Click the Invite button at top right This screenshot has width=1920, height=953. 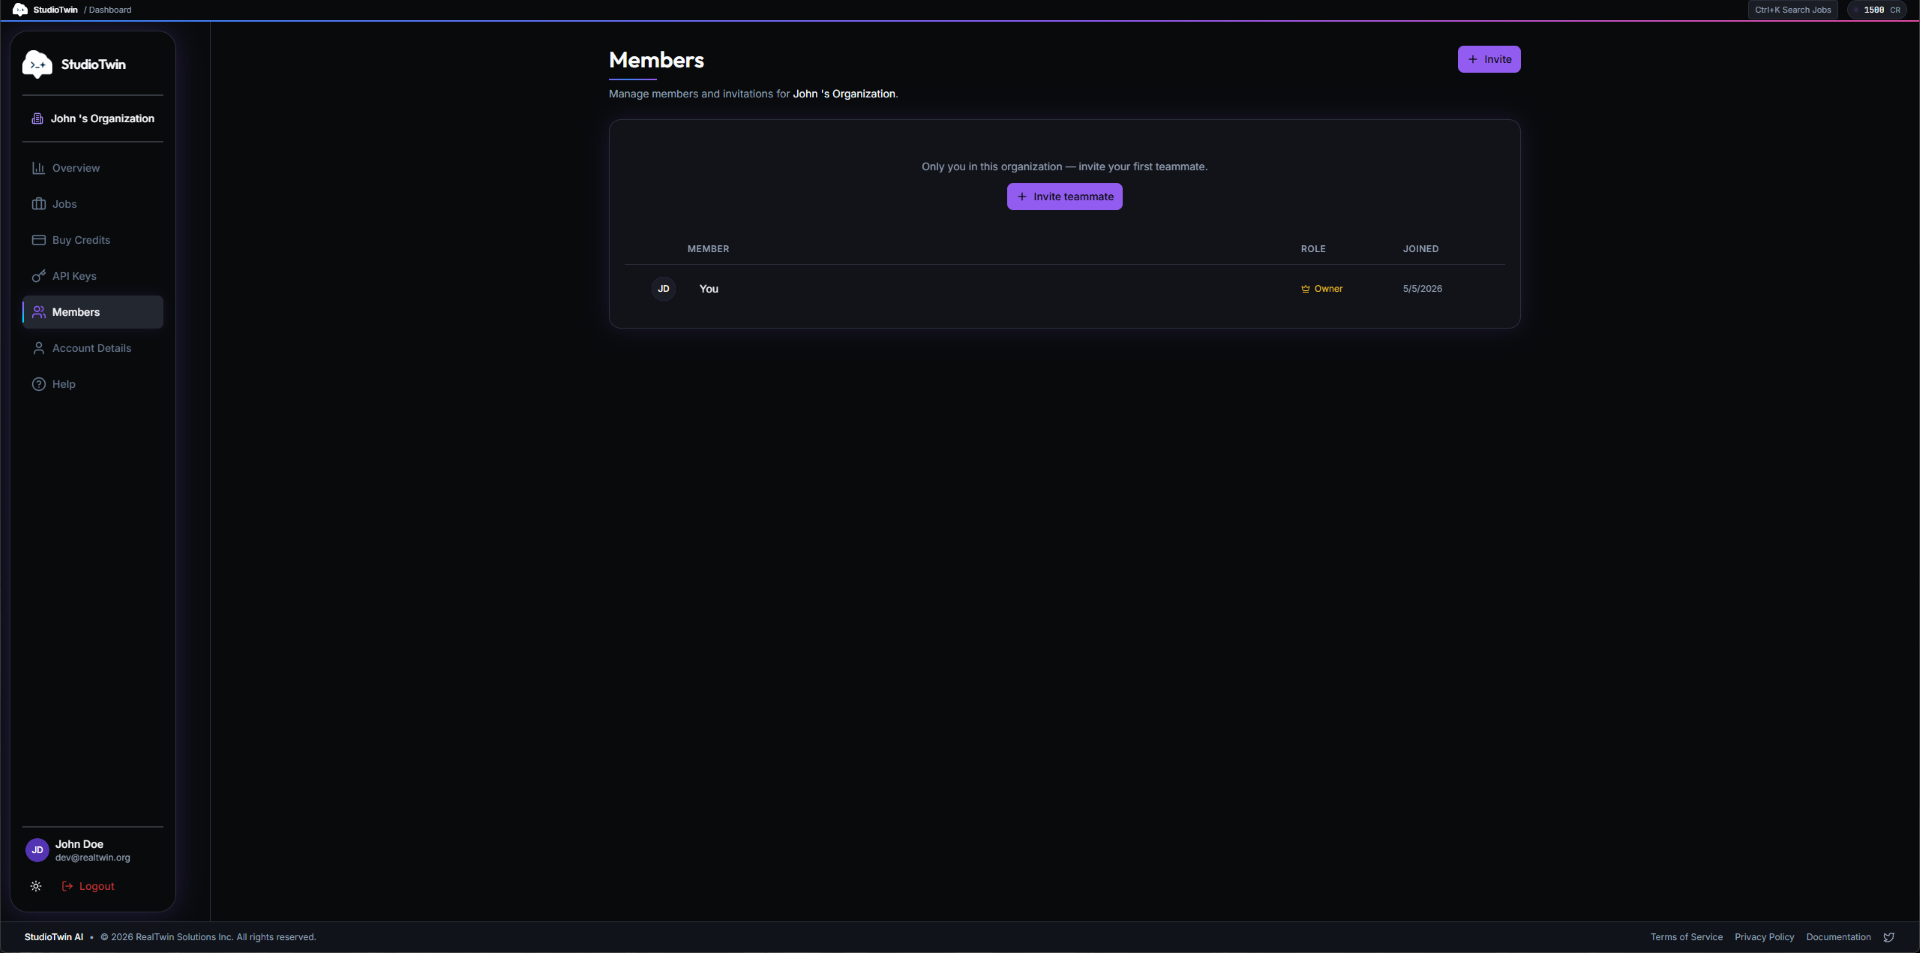click(1489, 59)
